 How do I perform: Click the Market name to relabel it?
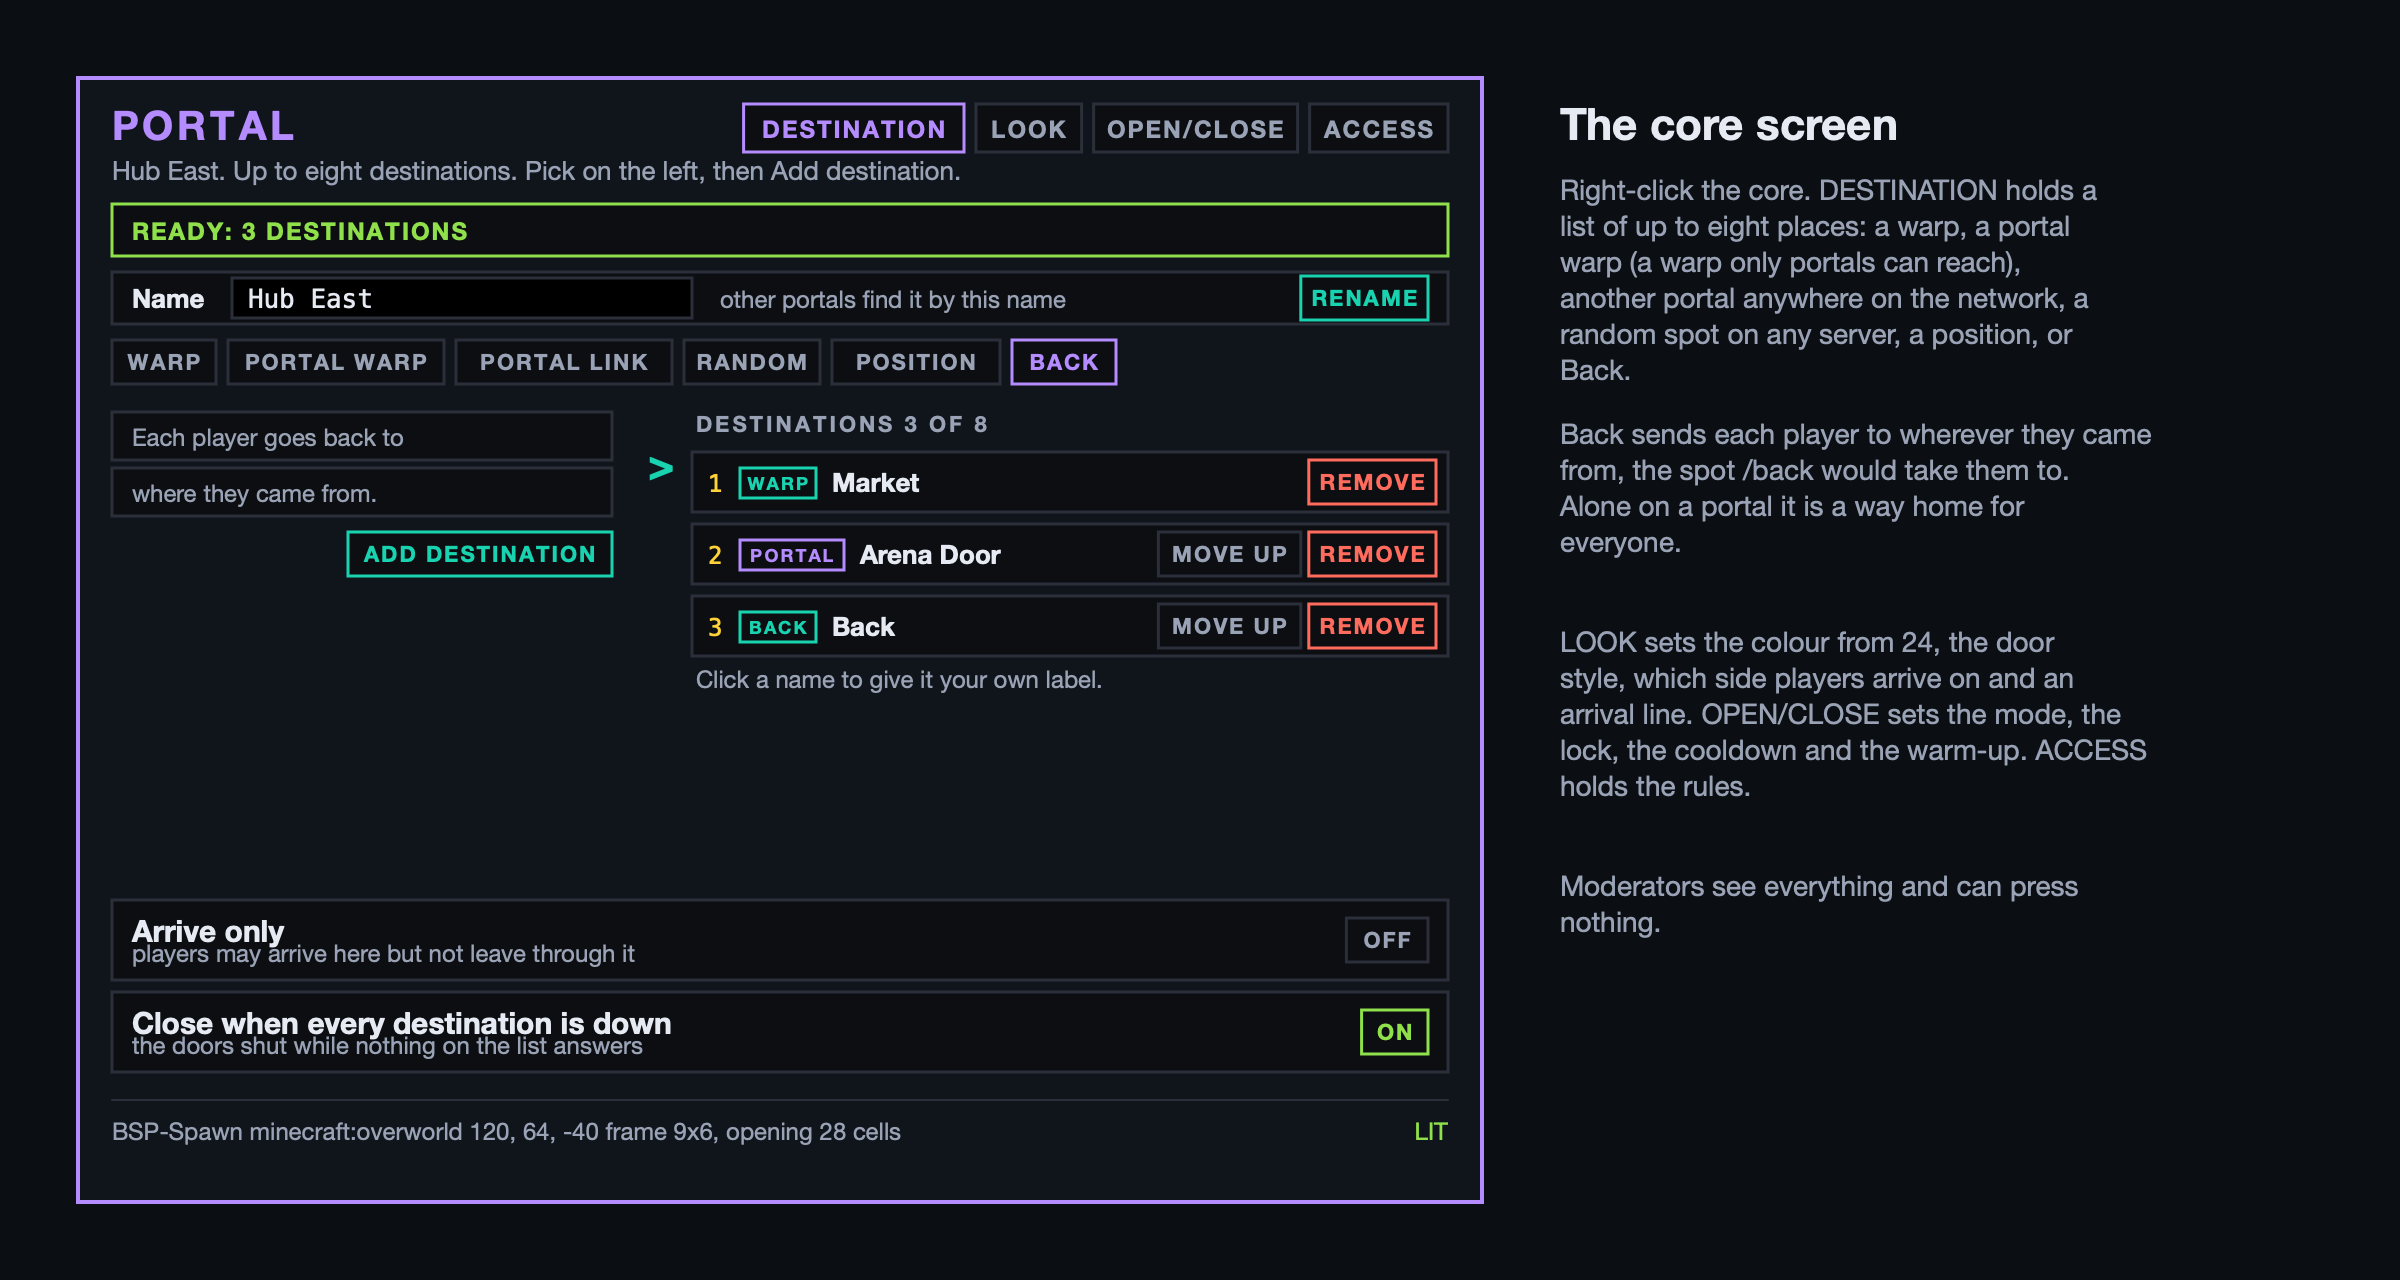pyautogui.click(x=875, y=483)
